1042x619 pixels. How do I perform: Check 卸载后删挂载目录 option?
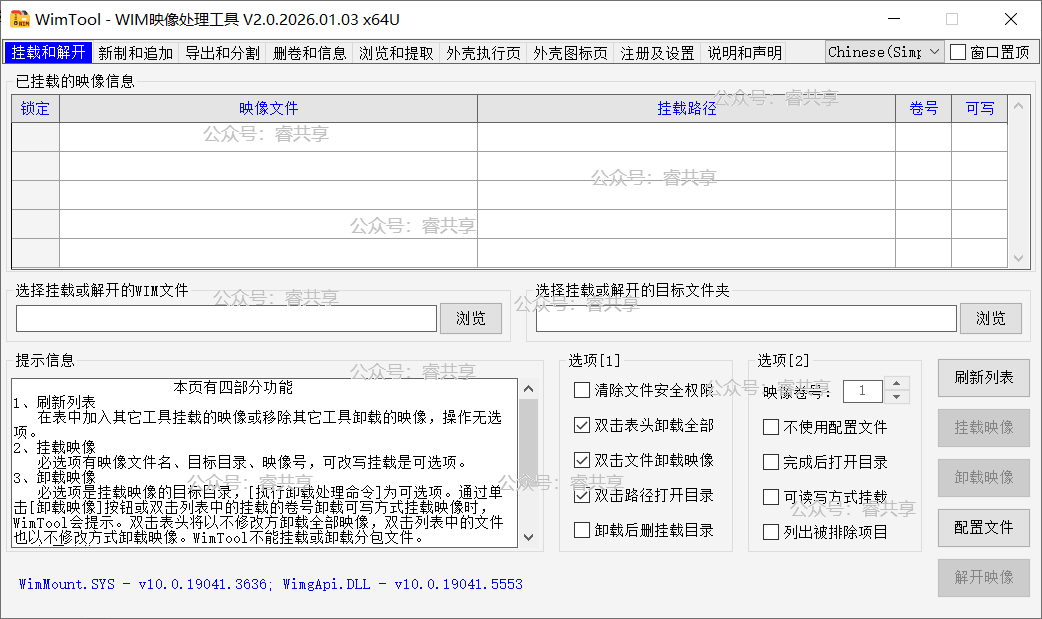(x=582, y=530)
